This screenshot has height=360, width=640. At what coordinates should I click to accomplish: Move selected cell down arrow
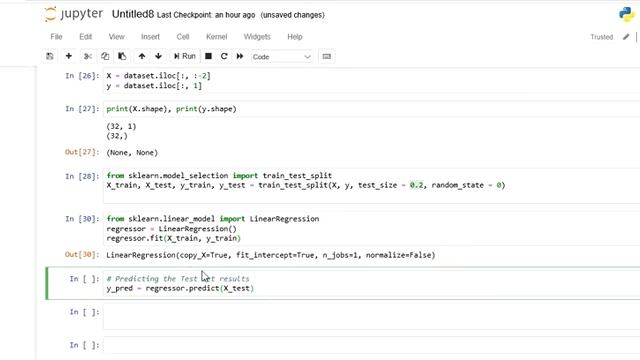coord(158,56)
